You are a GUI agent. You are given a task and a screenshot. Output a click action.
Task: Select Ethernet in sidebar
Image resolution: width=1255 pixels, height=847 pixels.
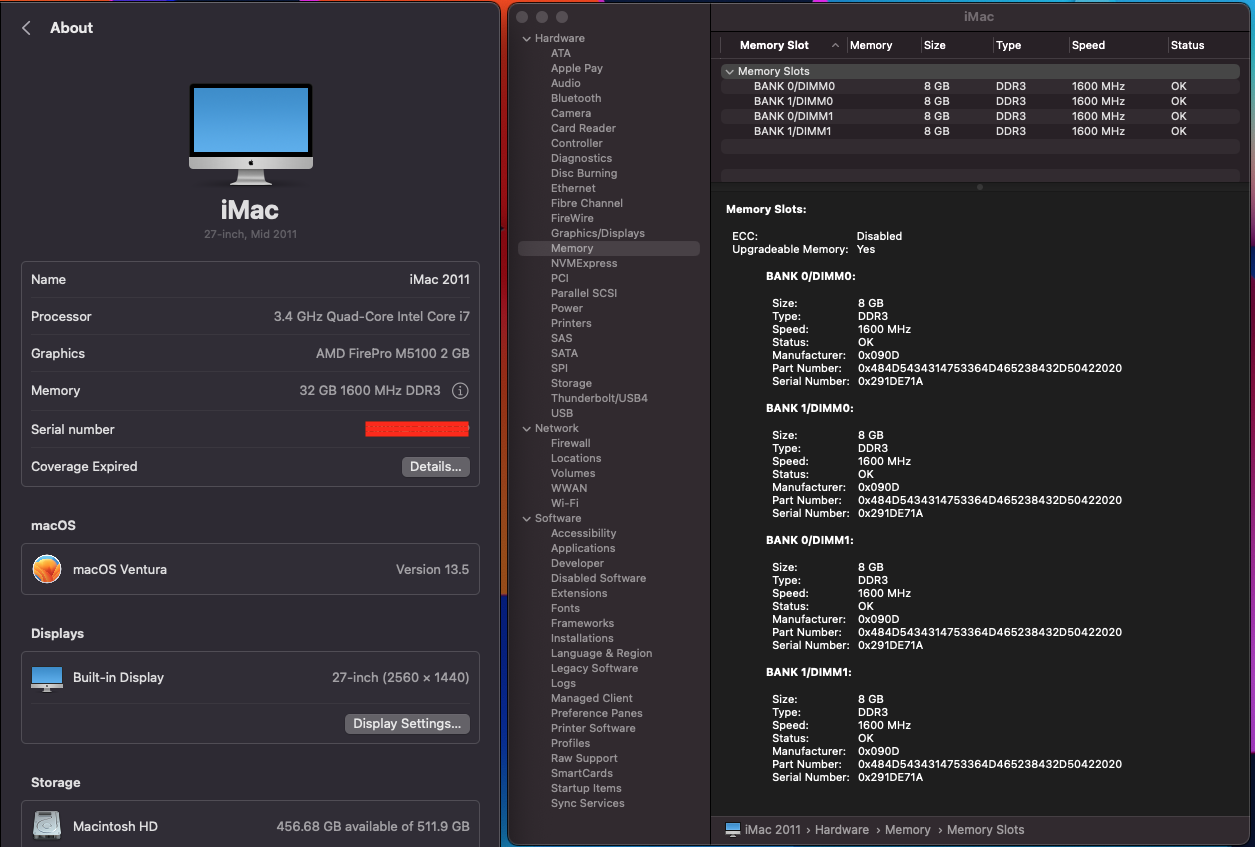[573, 189]
